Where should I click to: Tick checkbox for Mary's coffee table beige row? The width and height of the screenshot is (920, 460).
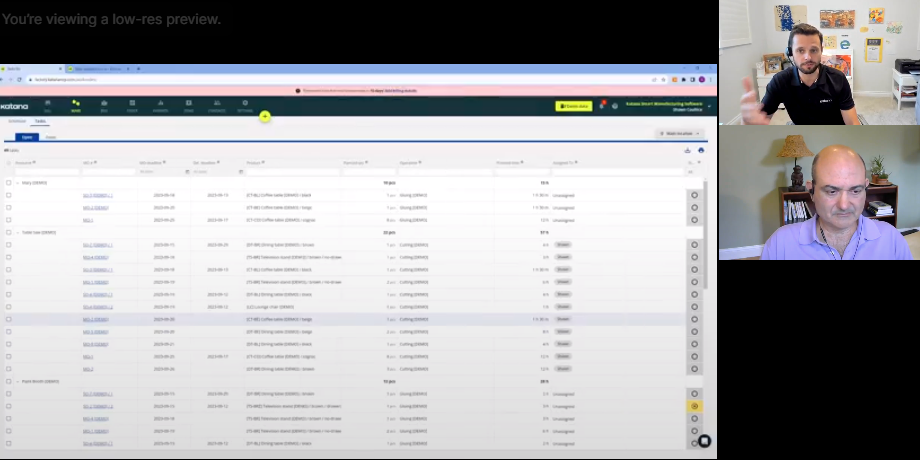point(8,208)
